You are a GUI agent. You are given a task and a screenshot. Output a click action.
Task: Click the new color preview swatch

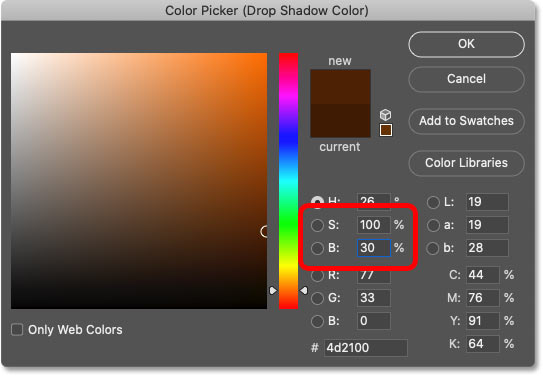tap(340, 87)
